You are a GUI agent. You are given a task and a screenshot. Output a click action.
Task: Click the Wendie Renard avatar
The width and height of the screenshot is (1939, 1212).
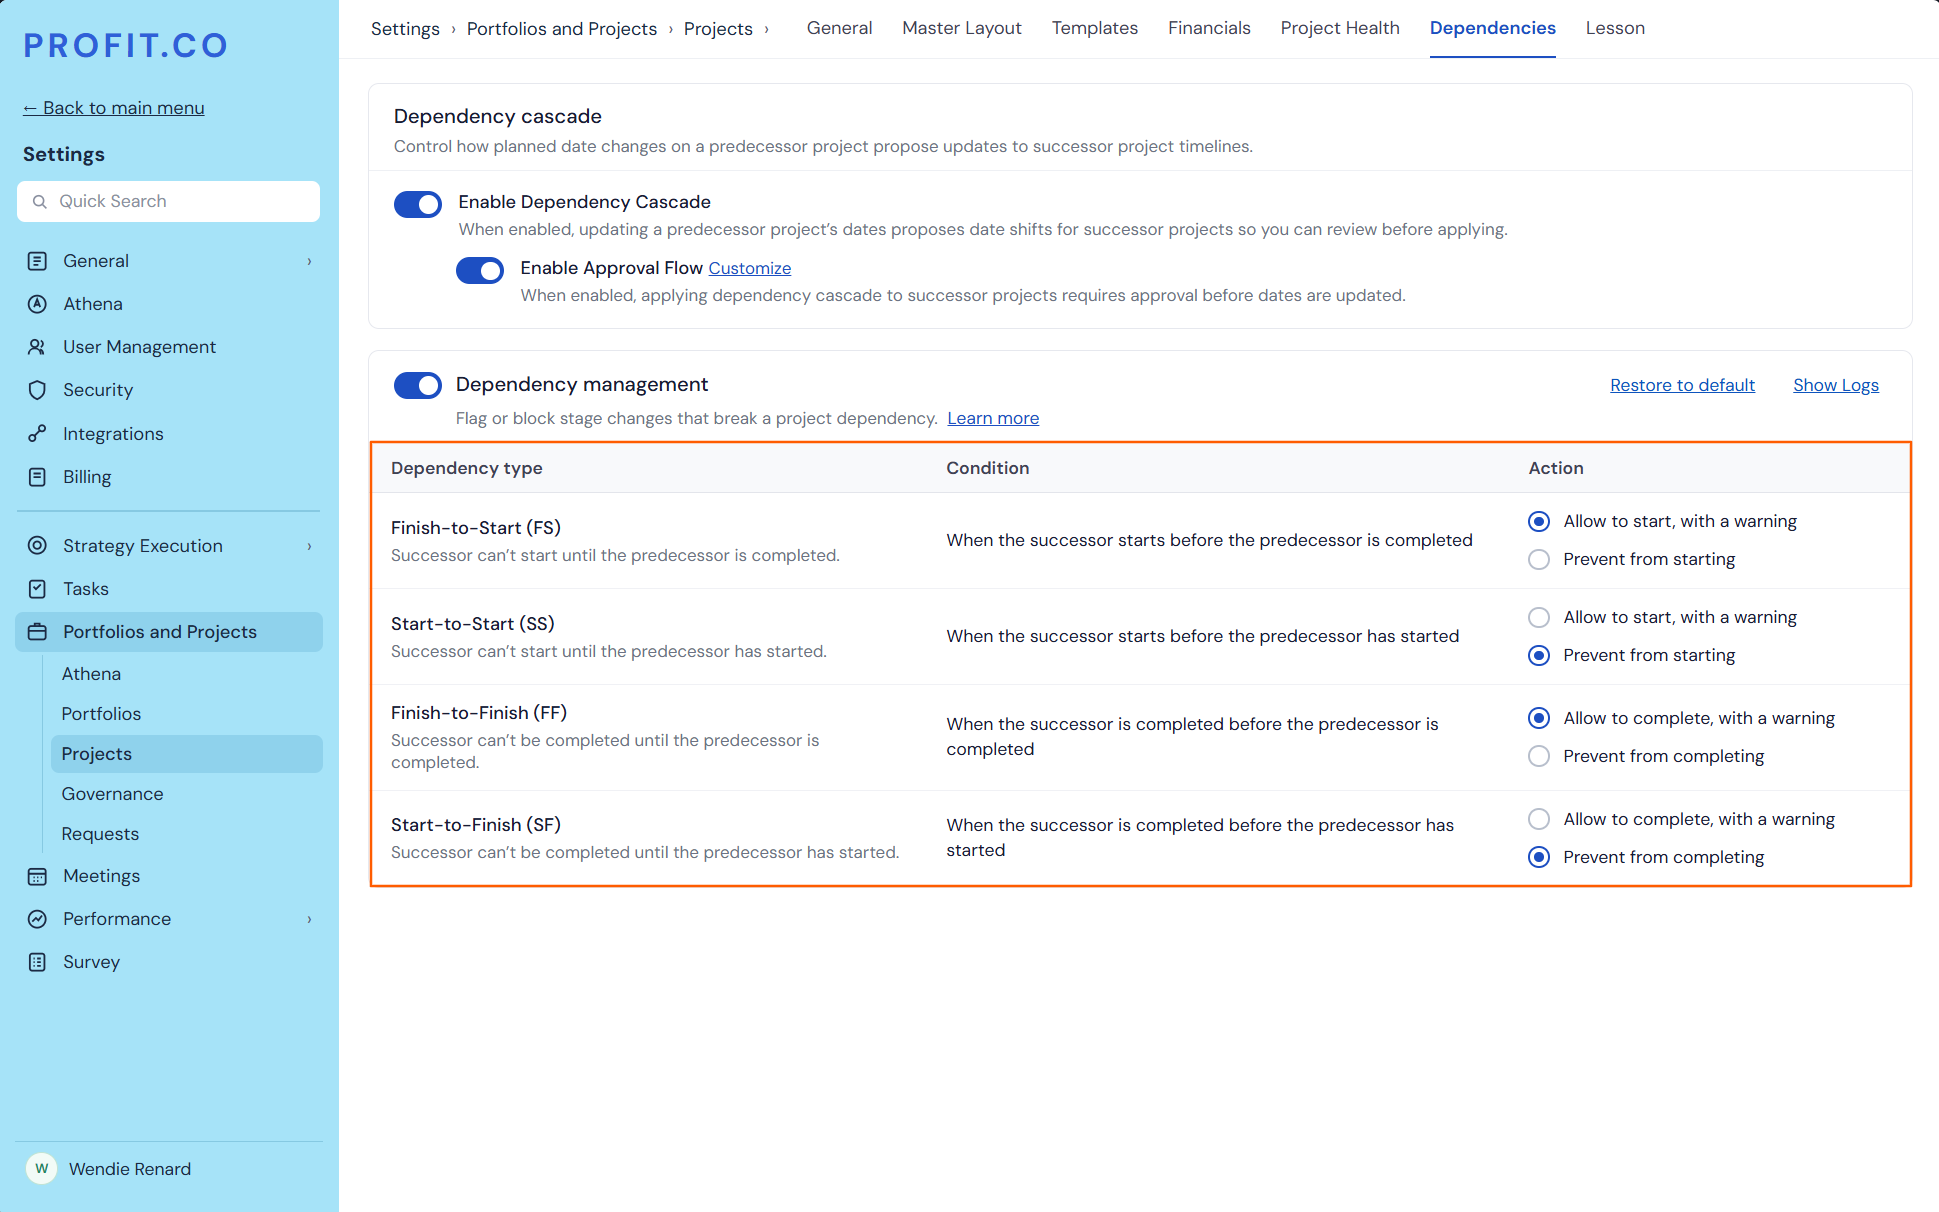click(x=41, y=1169)
